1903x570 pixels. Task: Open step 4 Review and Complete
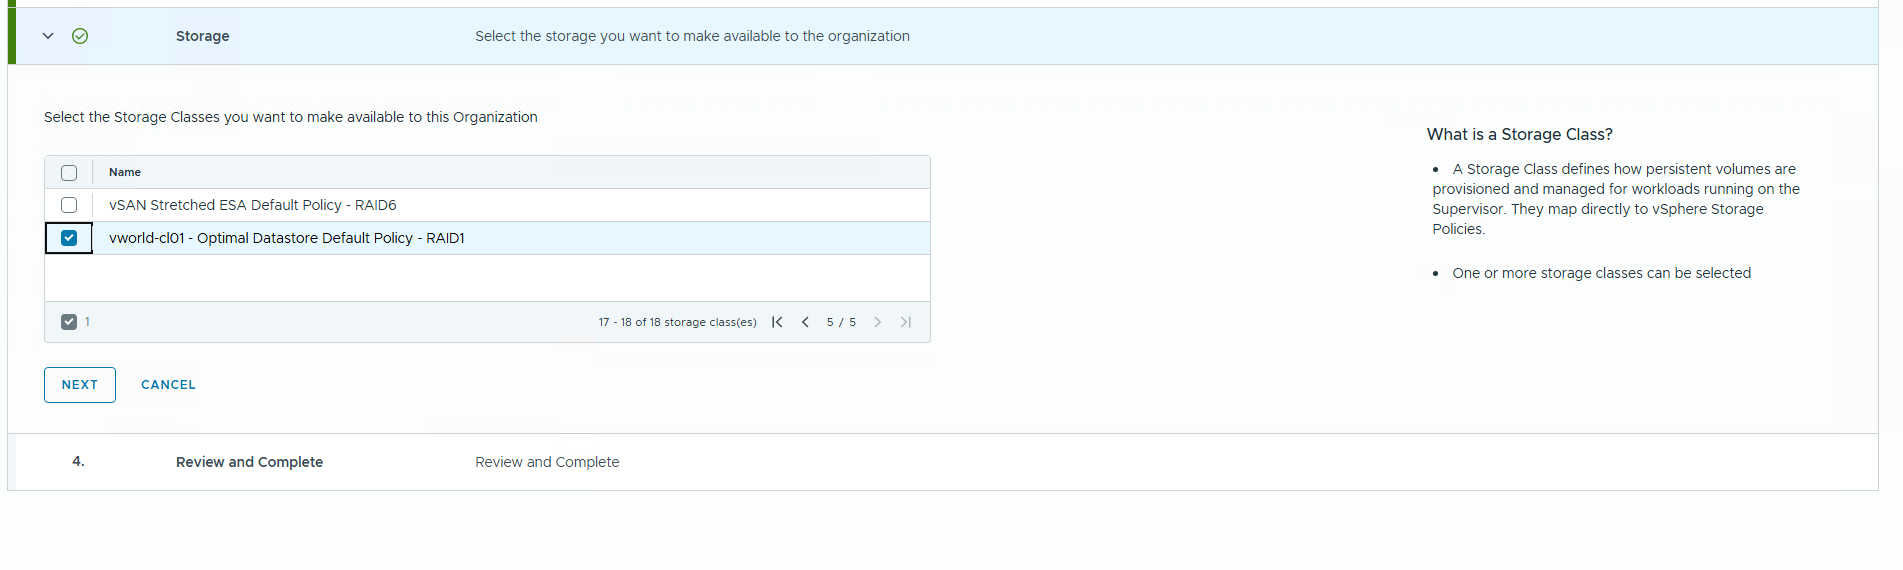coord(249,462)
